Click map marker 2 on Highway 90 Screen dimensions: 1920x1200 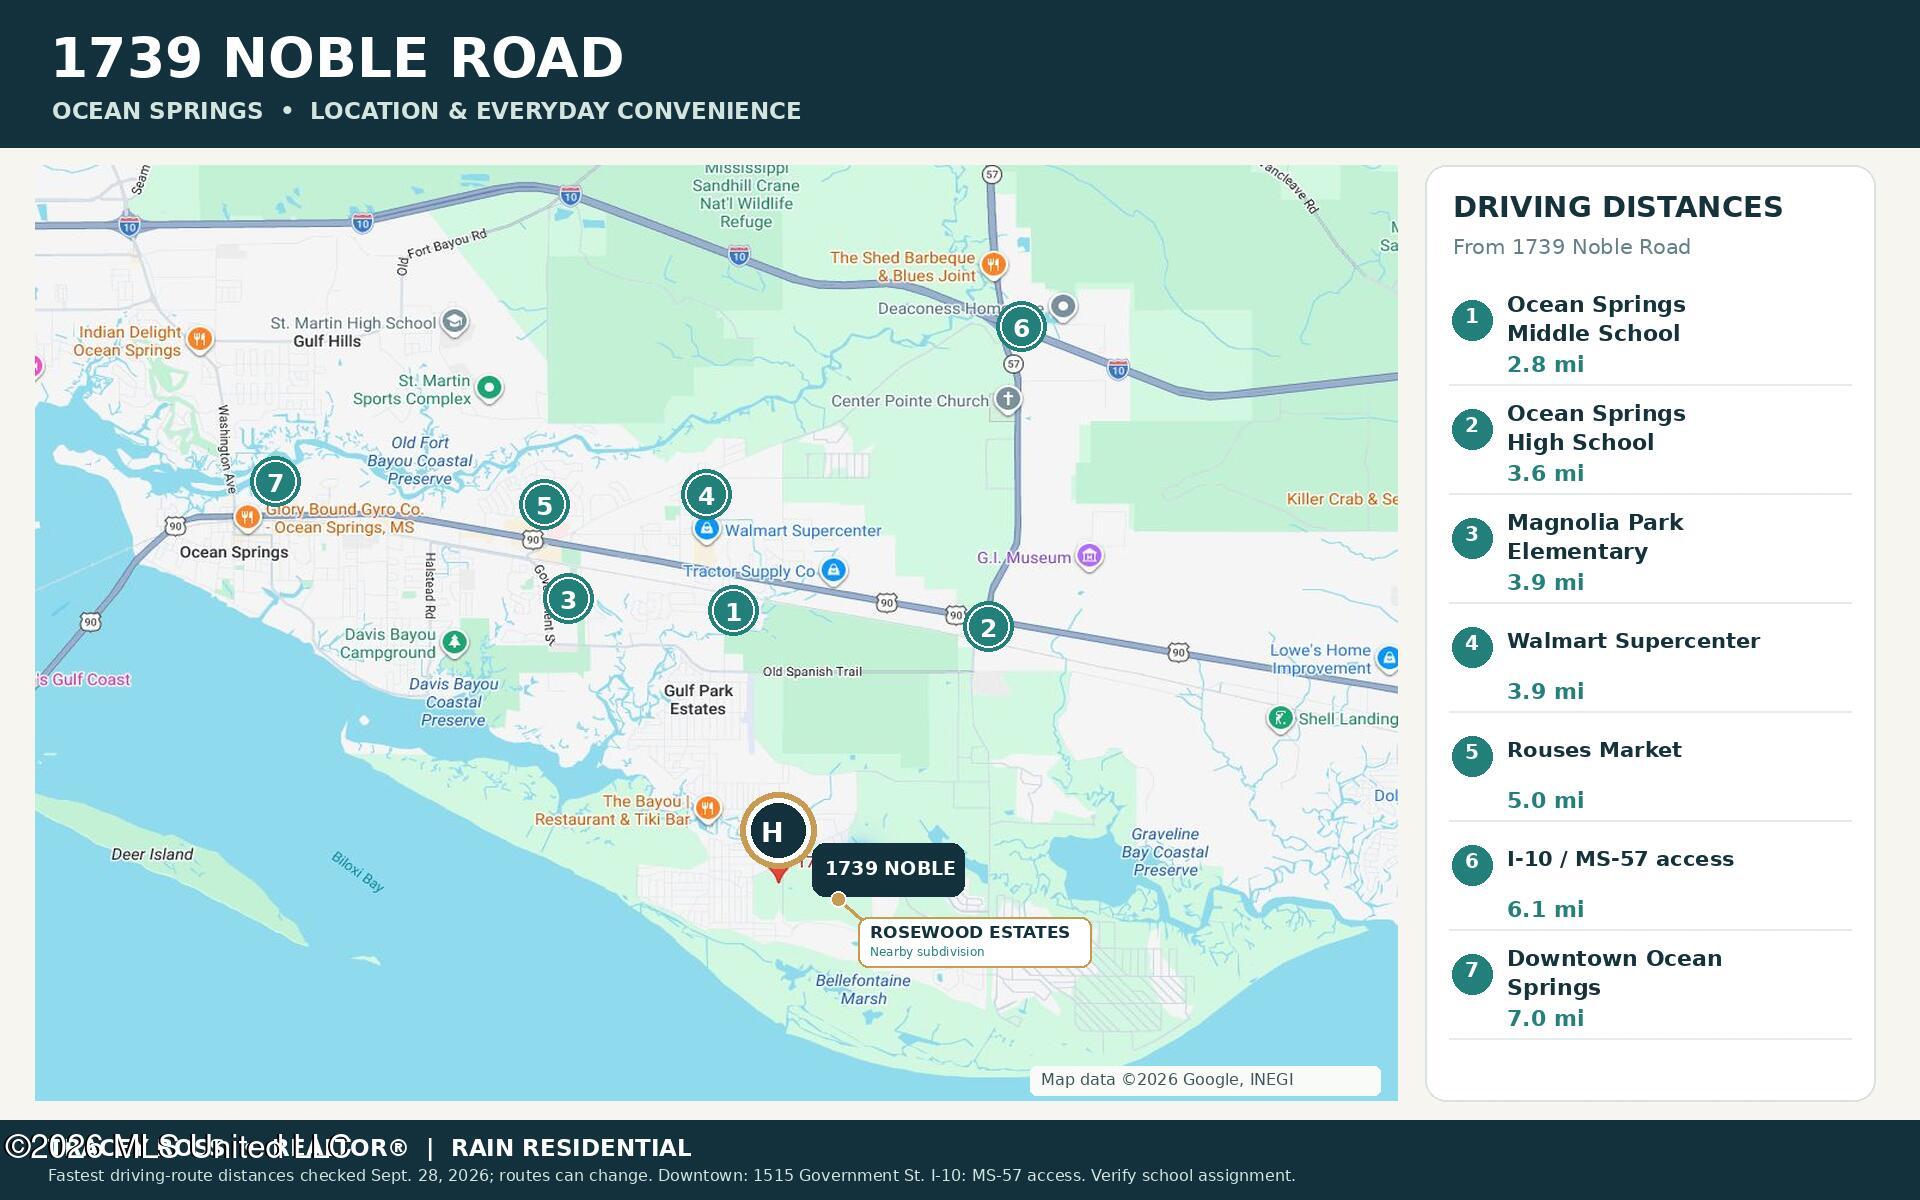pyautogui.click(x=988, y=627)
